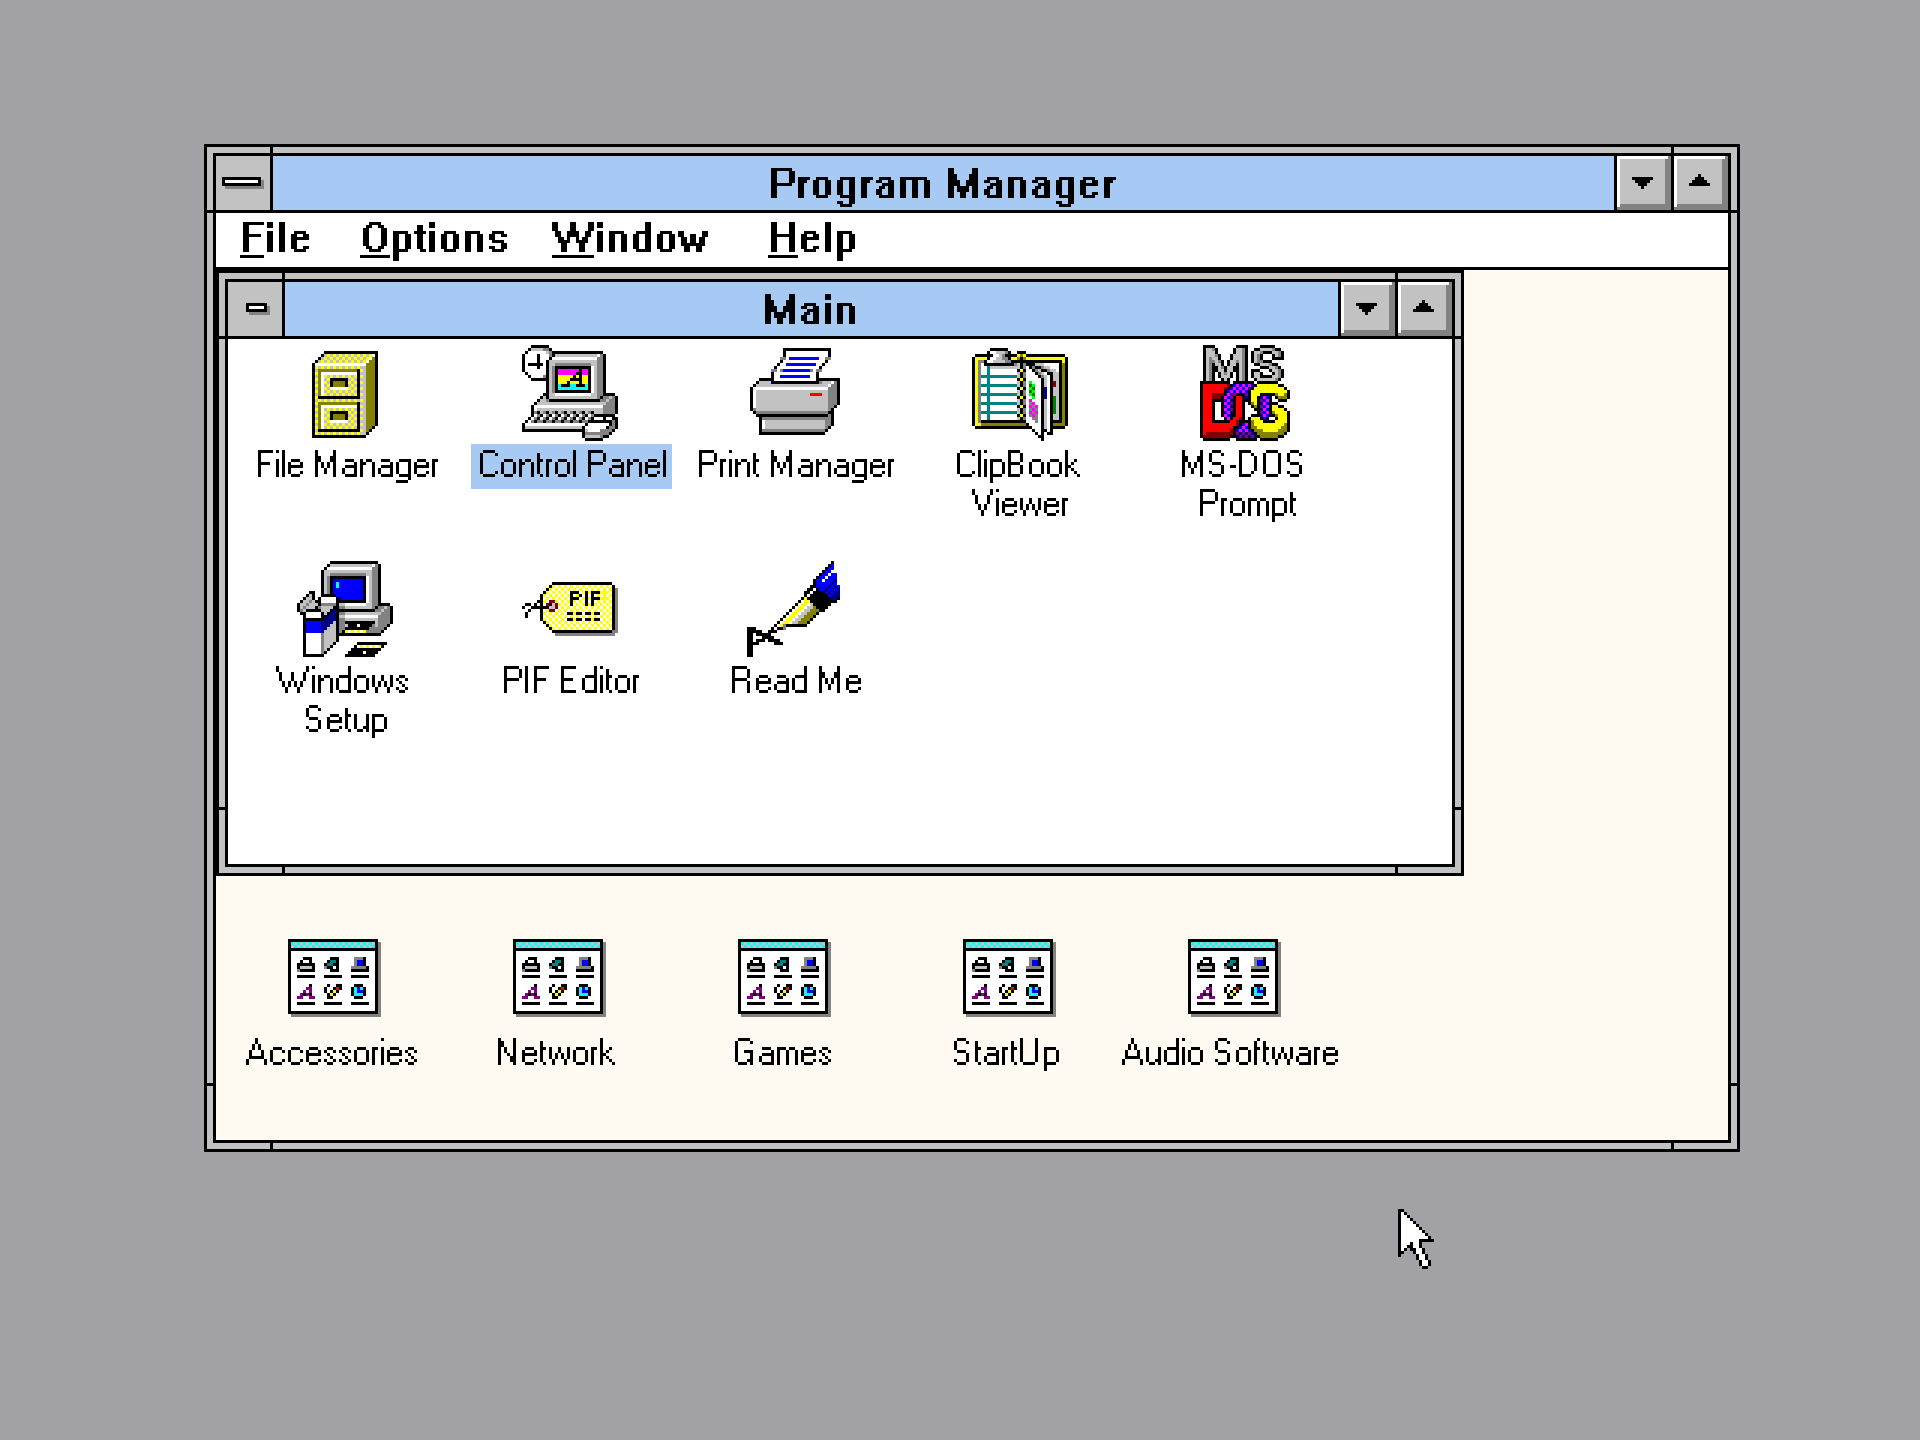The image size is (1920, 1440).
Task: Select the Control Panel icon
Action: coord(570,392)
